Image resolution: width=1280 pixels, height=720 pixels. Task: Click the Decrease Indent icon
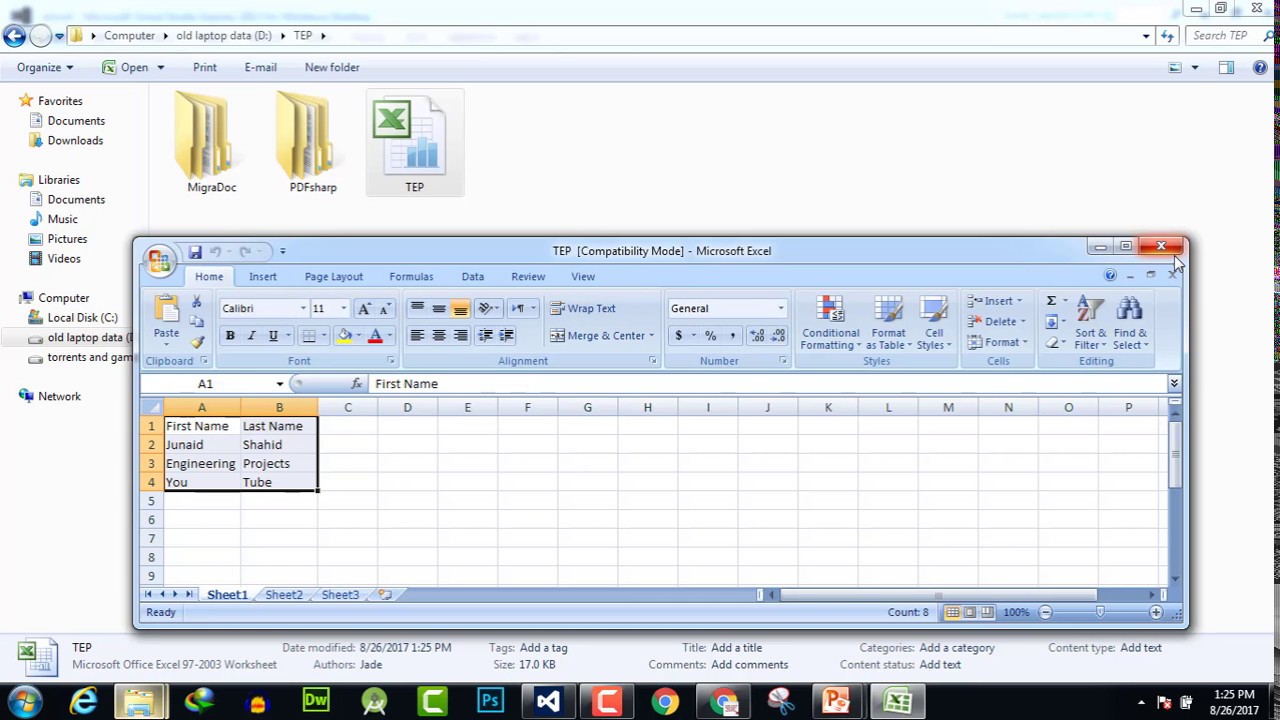pos(486,336)
